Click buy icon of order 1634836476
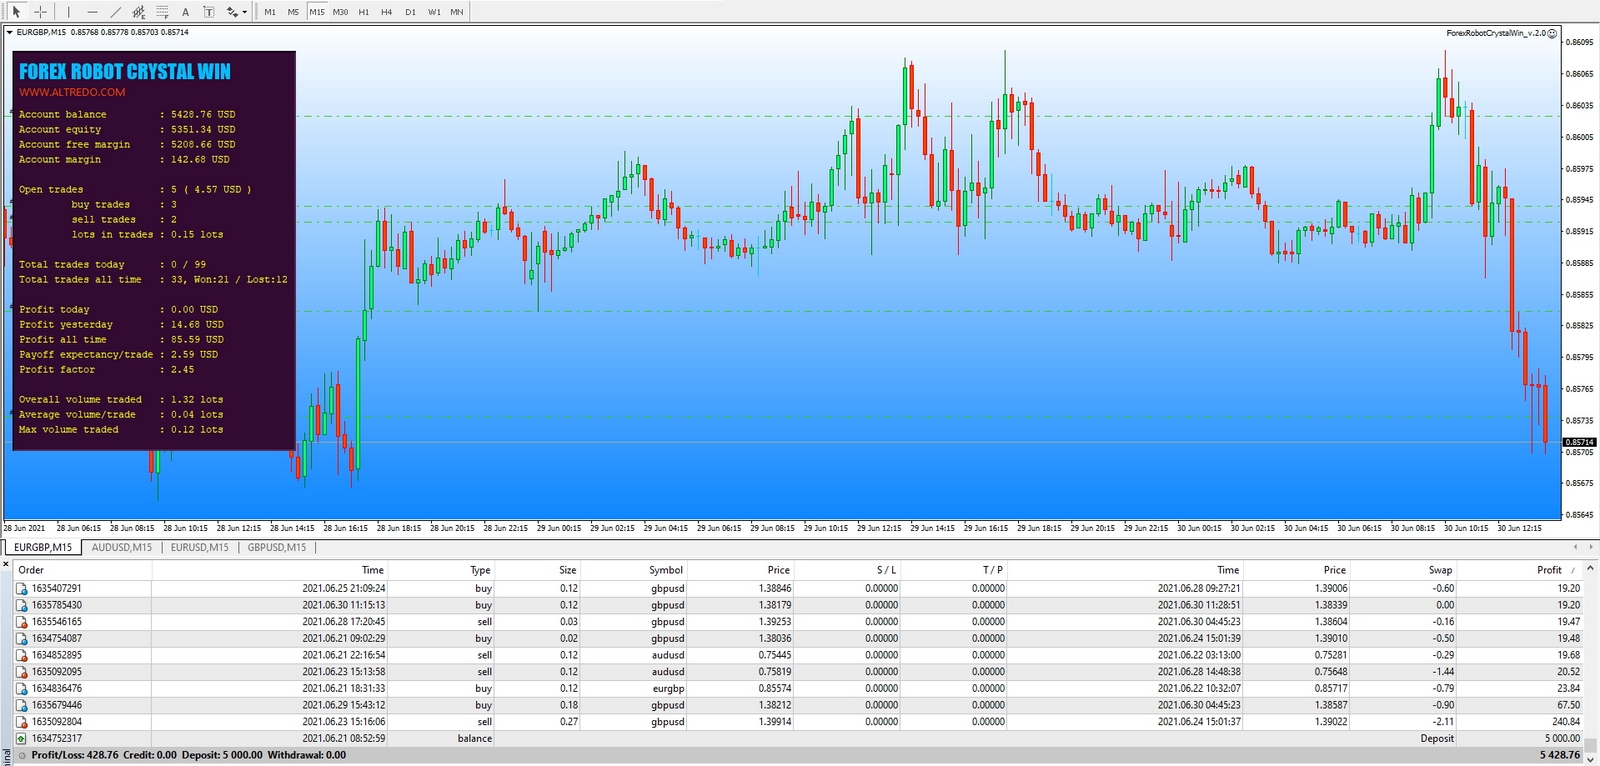This screenshot has height=766, width=1600. tap(22, 688)
